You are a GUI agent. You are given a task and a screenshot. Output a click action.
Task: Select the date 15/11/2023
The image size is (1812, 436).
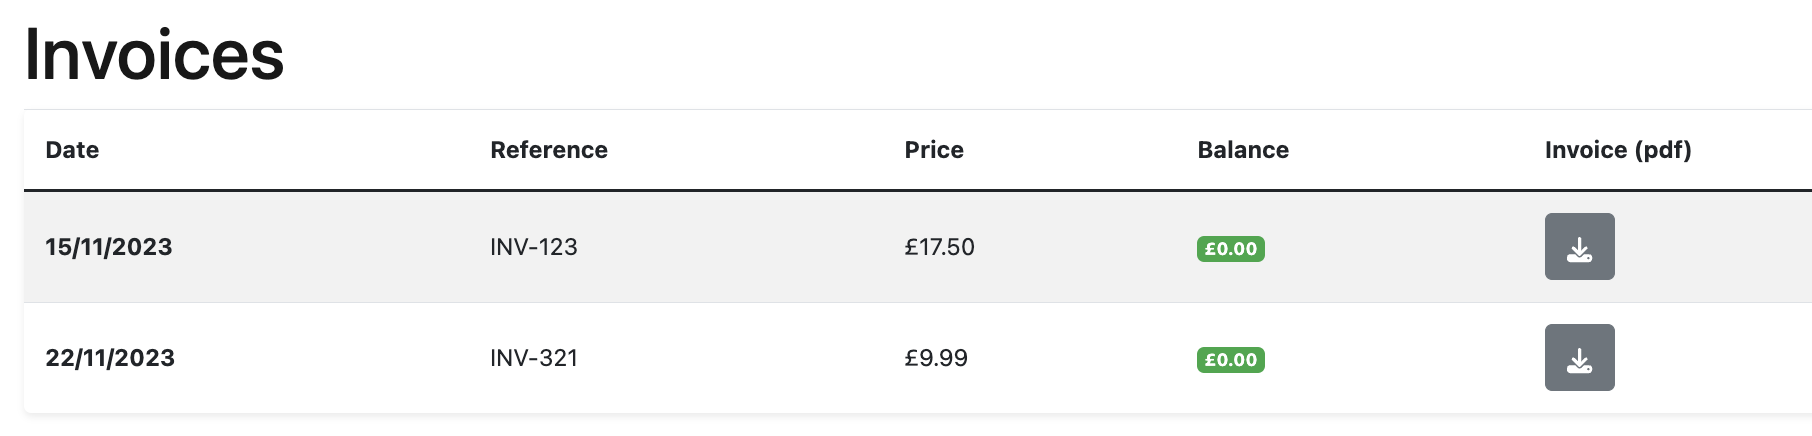coord(109,247)
